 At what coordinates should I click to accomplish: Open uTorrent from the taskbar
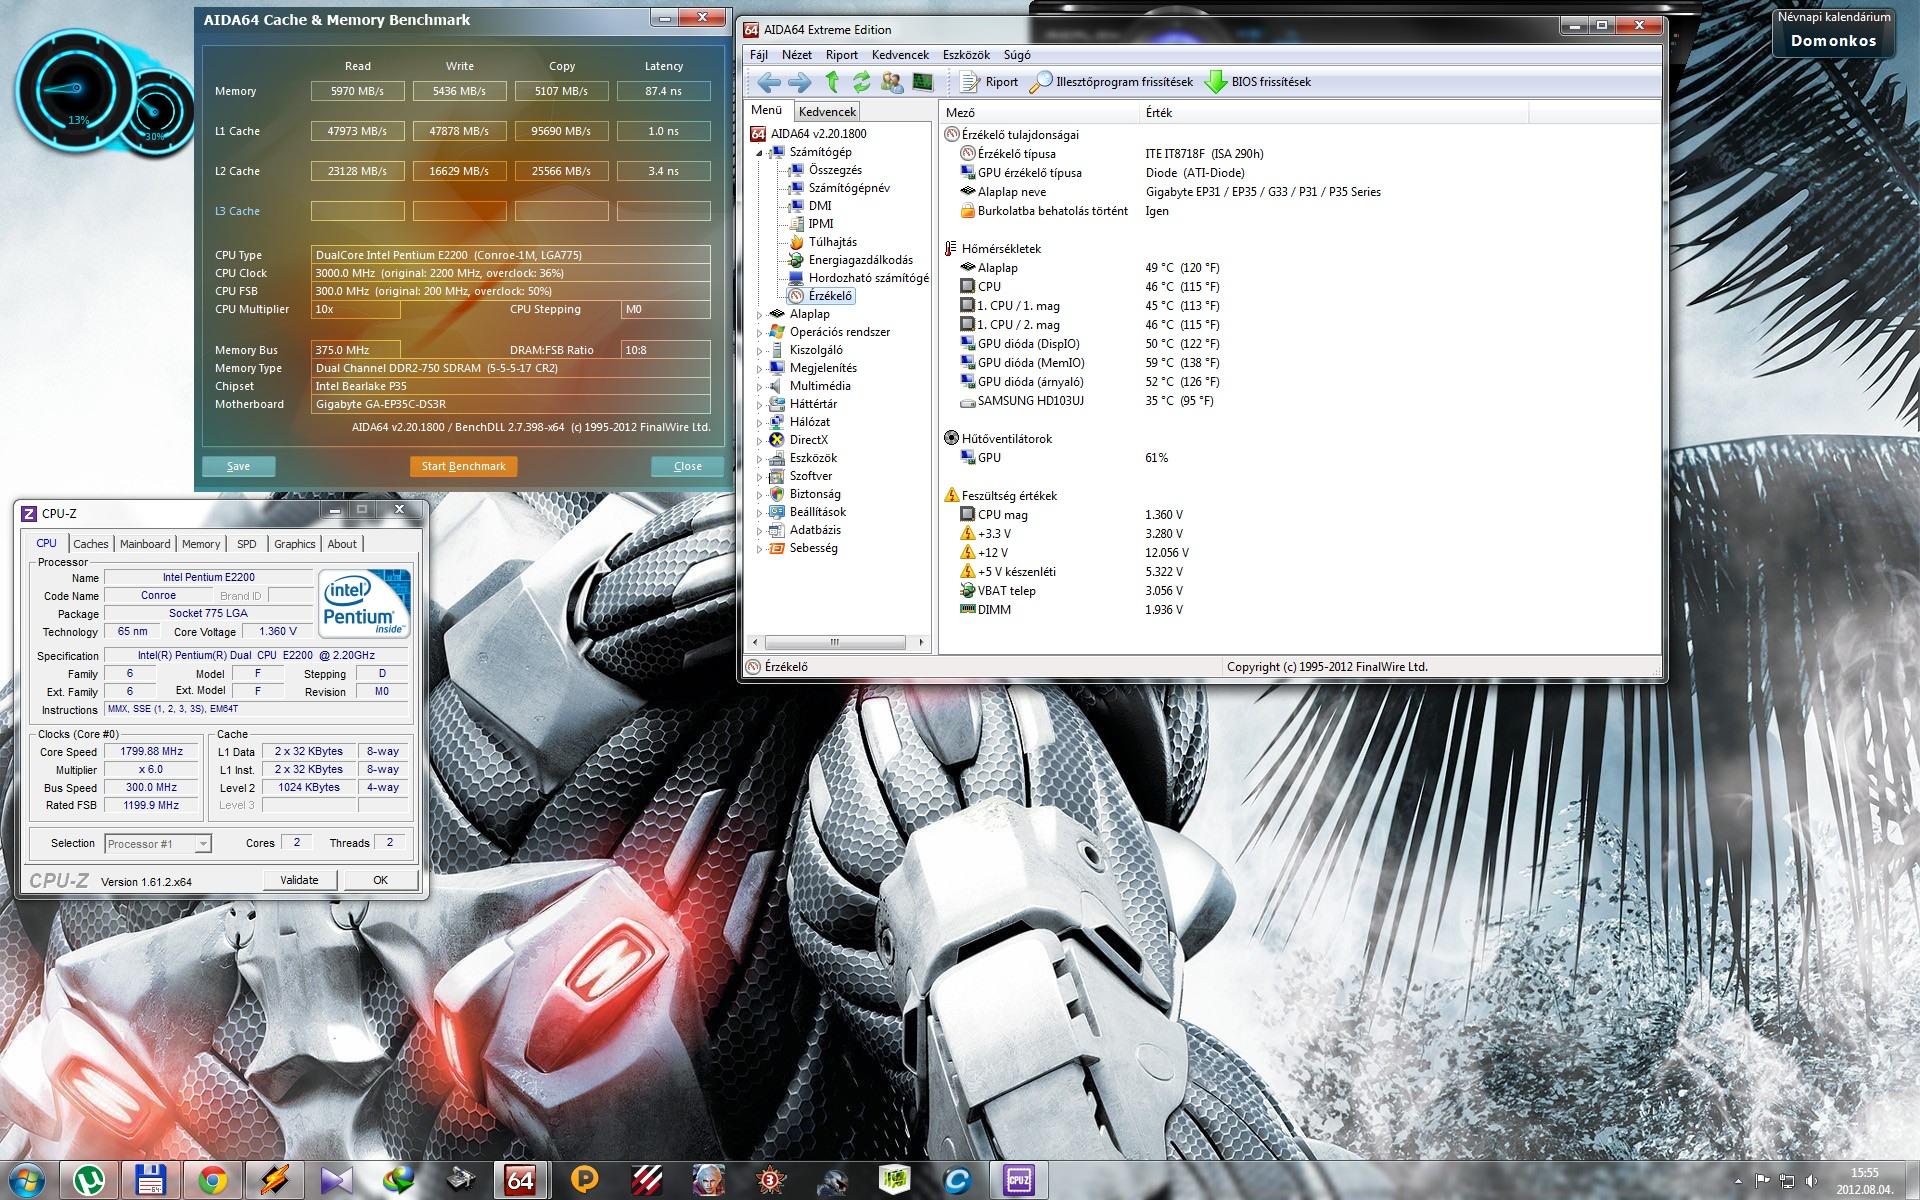[89, 1180]
